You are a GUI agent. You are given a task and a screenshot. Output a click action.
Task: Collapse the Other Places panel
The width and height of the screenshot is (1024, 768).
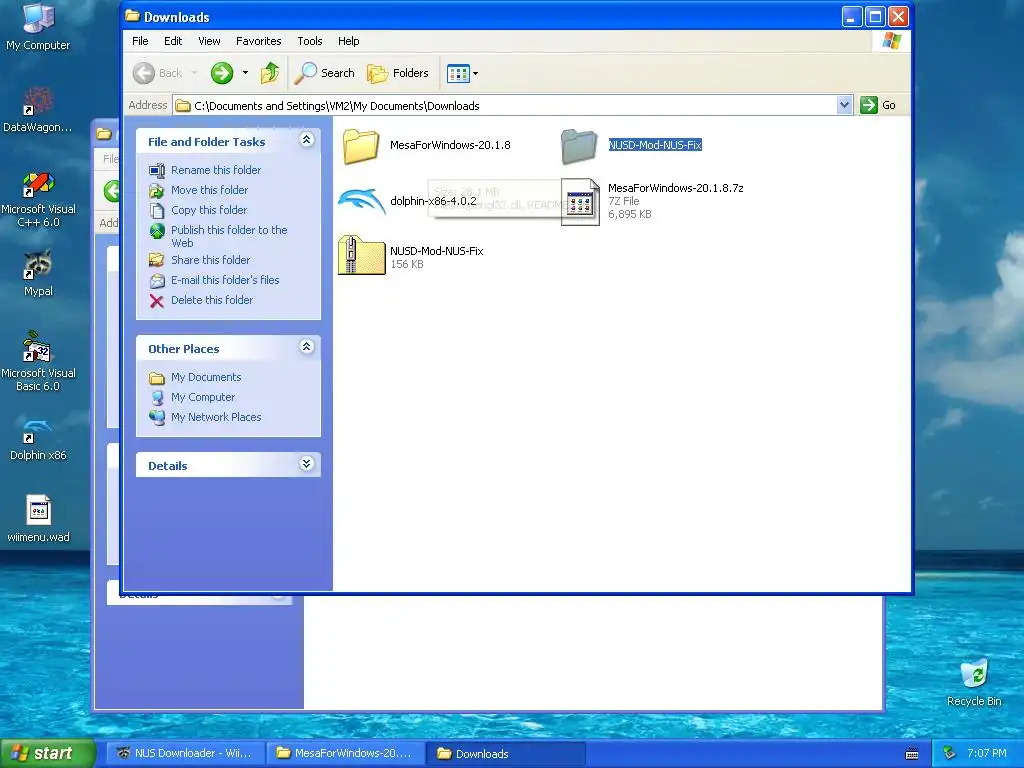[307, 347]
